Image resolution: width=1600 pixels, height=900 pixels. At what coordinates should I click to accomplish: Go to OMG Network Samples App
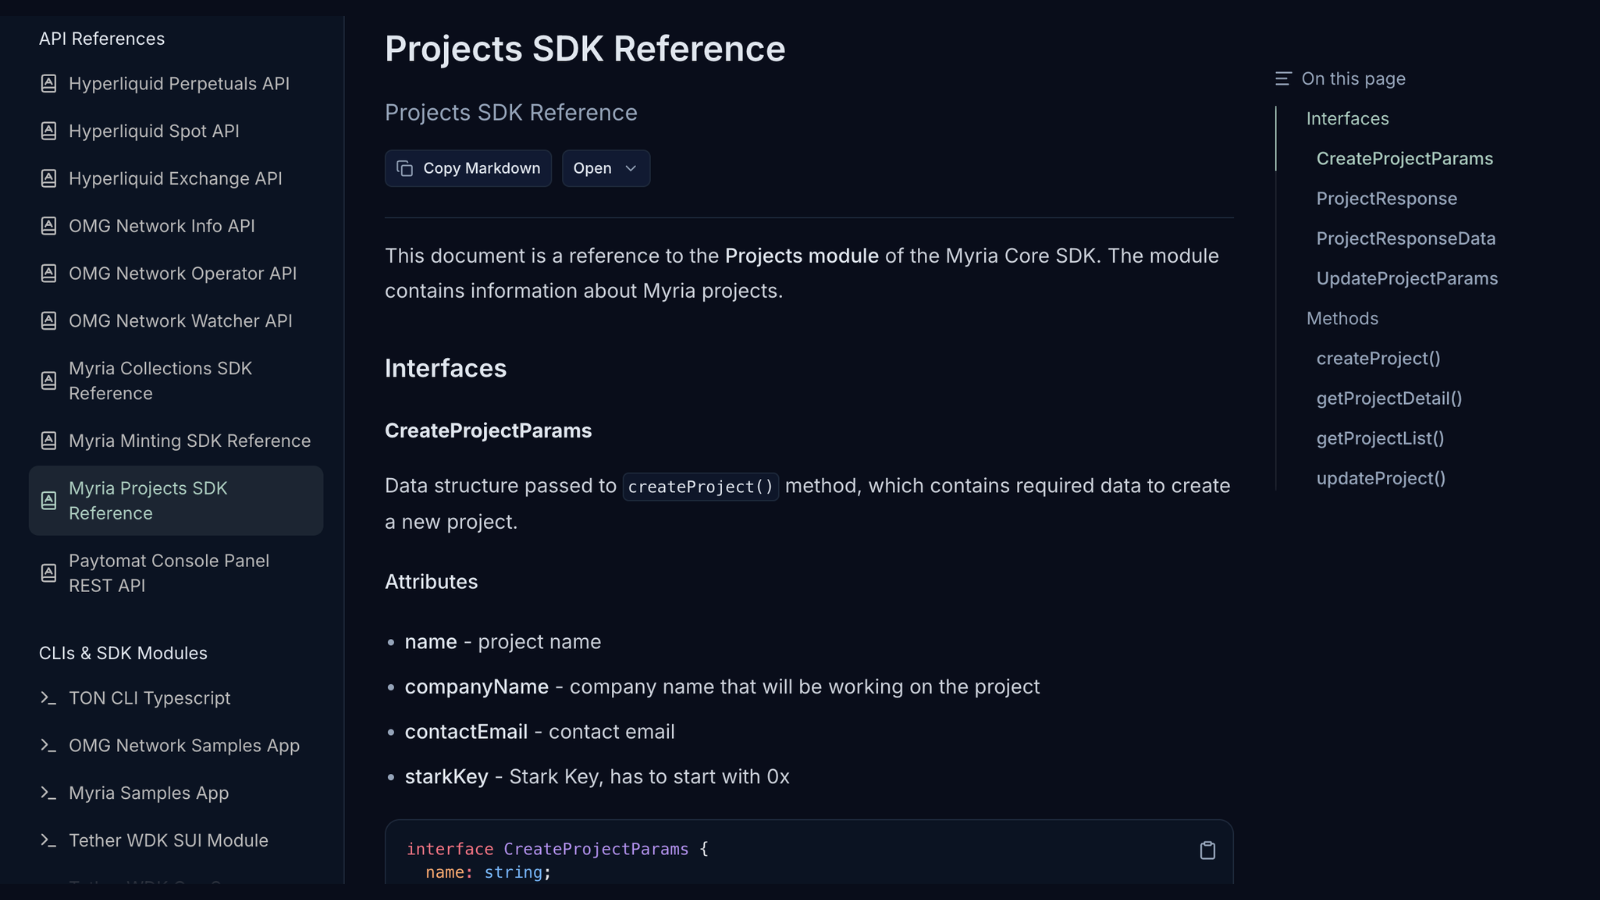pyautogui.click(x=176, y=746)
